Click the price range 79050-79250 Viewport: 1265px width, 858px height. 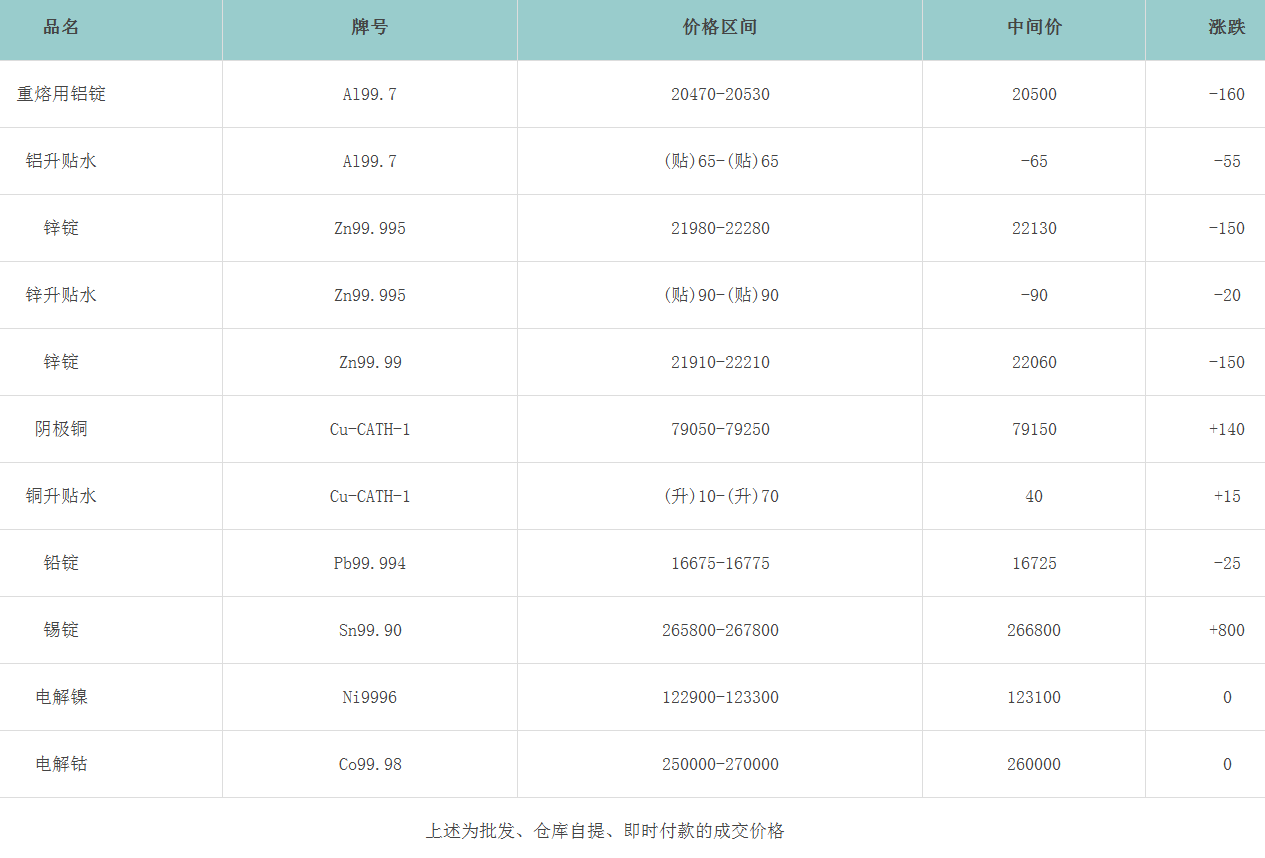[720, 429]
